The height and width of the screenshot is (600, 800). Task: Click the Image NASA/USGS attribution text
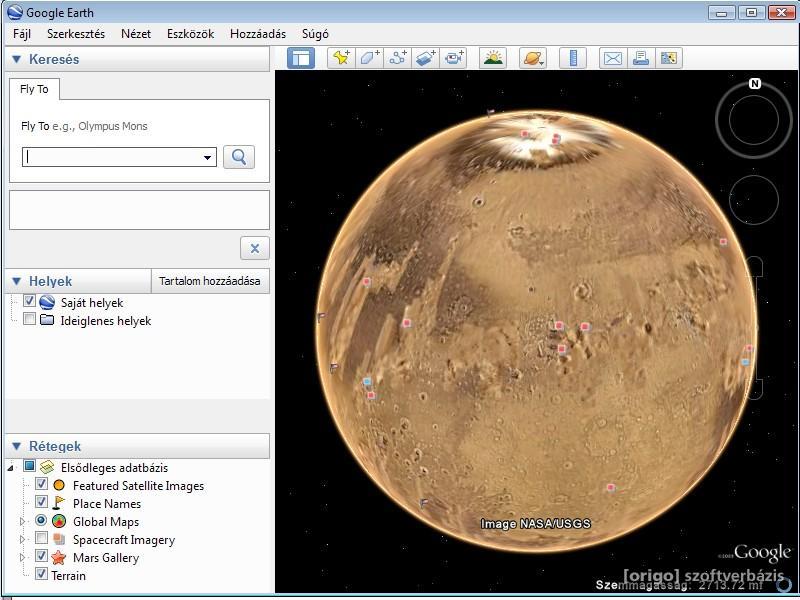click(x=535, y=523)
